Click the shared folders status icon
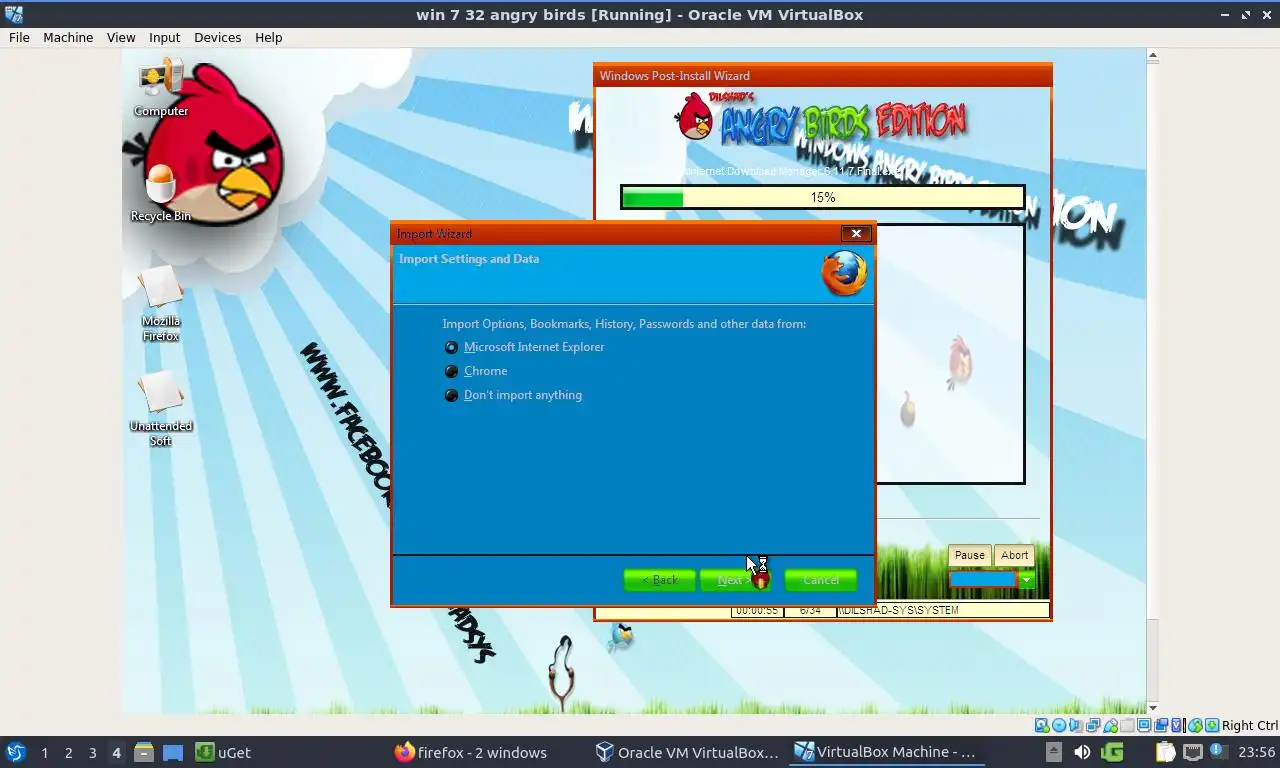The image size is (1280, 768). (1127, 726)
